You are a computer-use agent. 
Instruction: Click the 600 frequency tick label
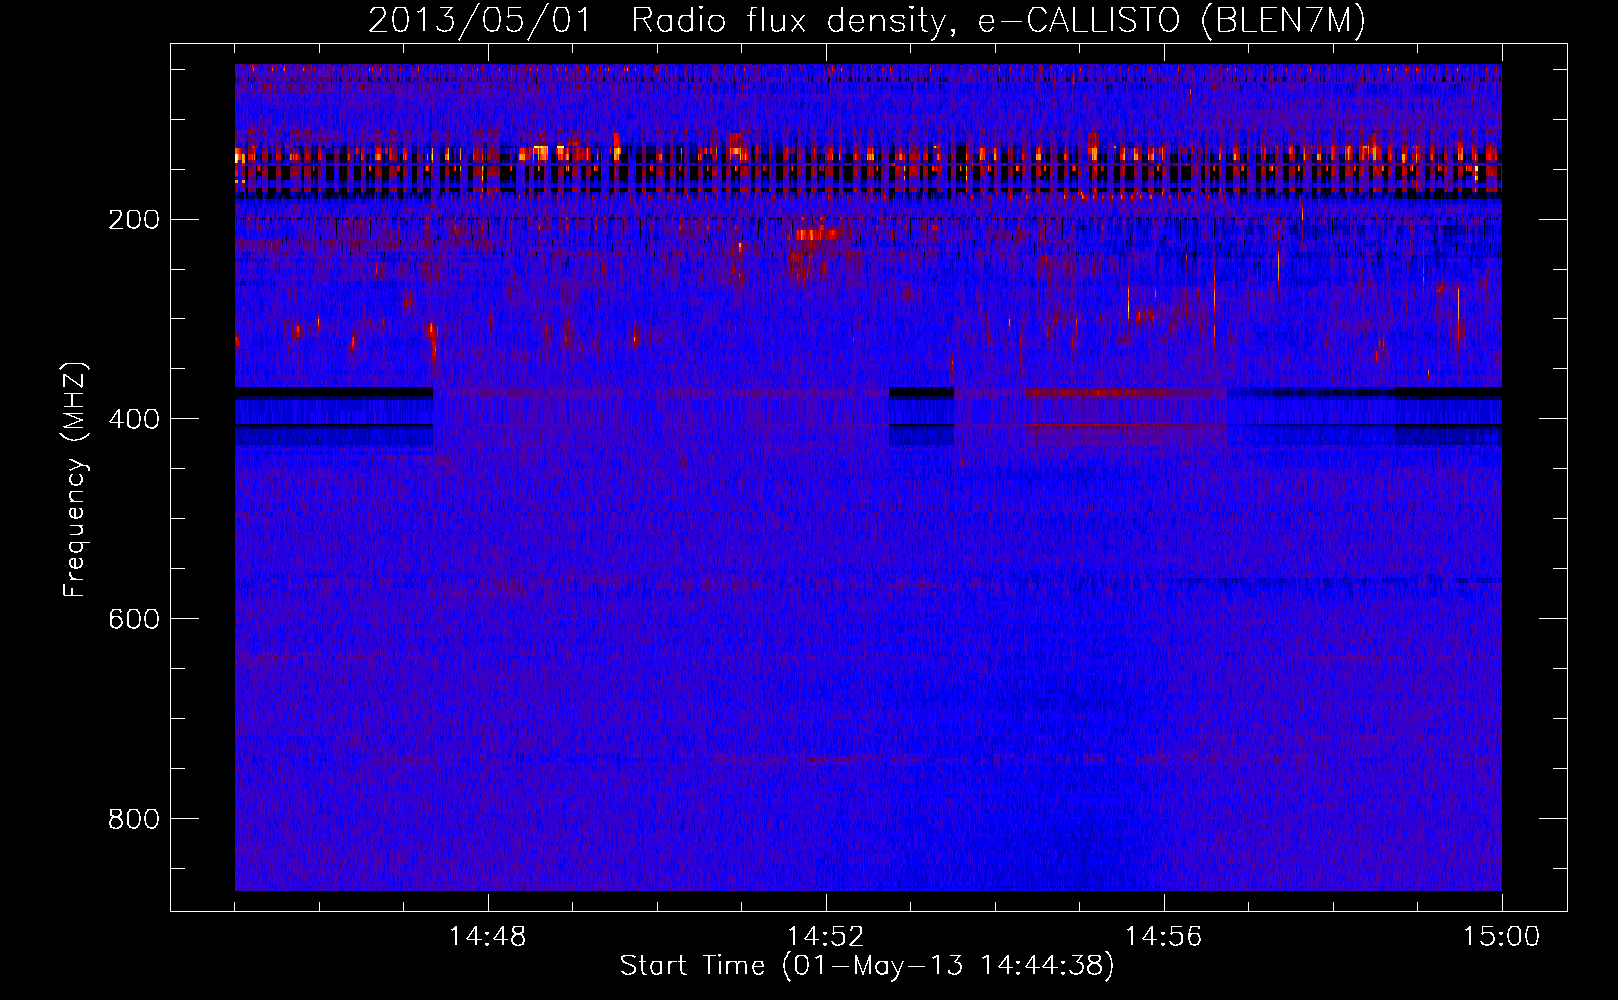point(133,619)
